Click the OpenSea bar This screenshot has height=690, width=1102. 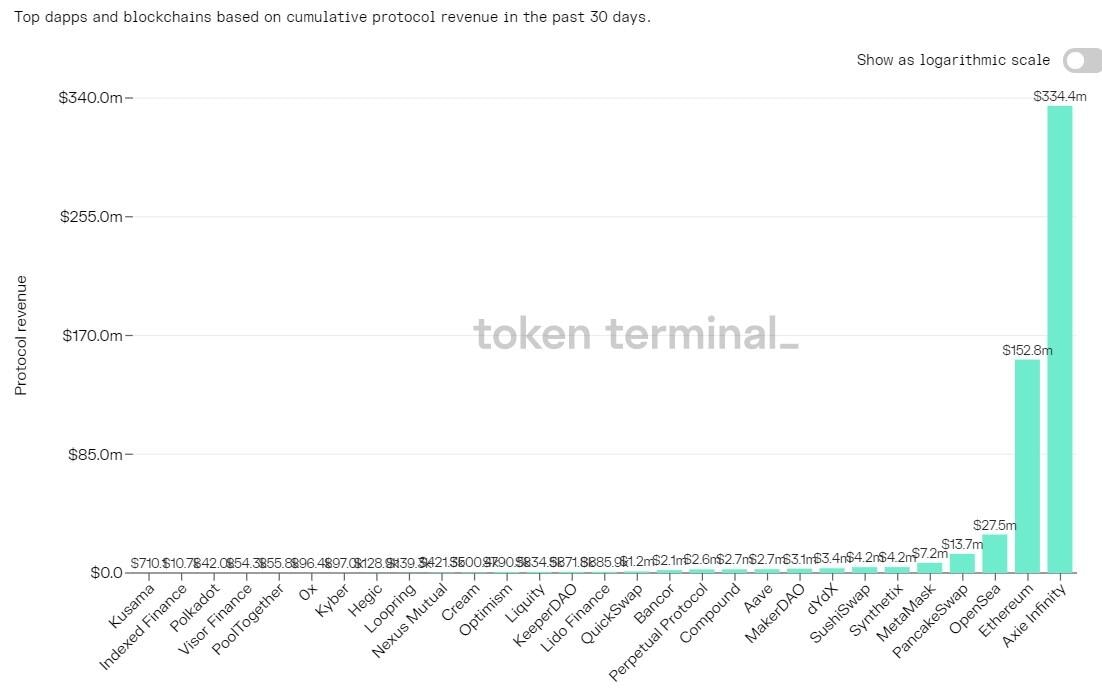(993, 555)
